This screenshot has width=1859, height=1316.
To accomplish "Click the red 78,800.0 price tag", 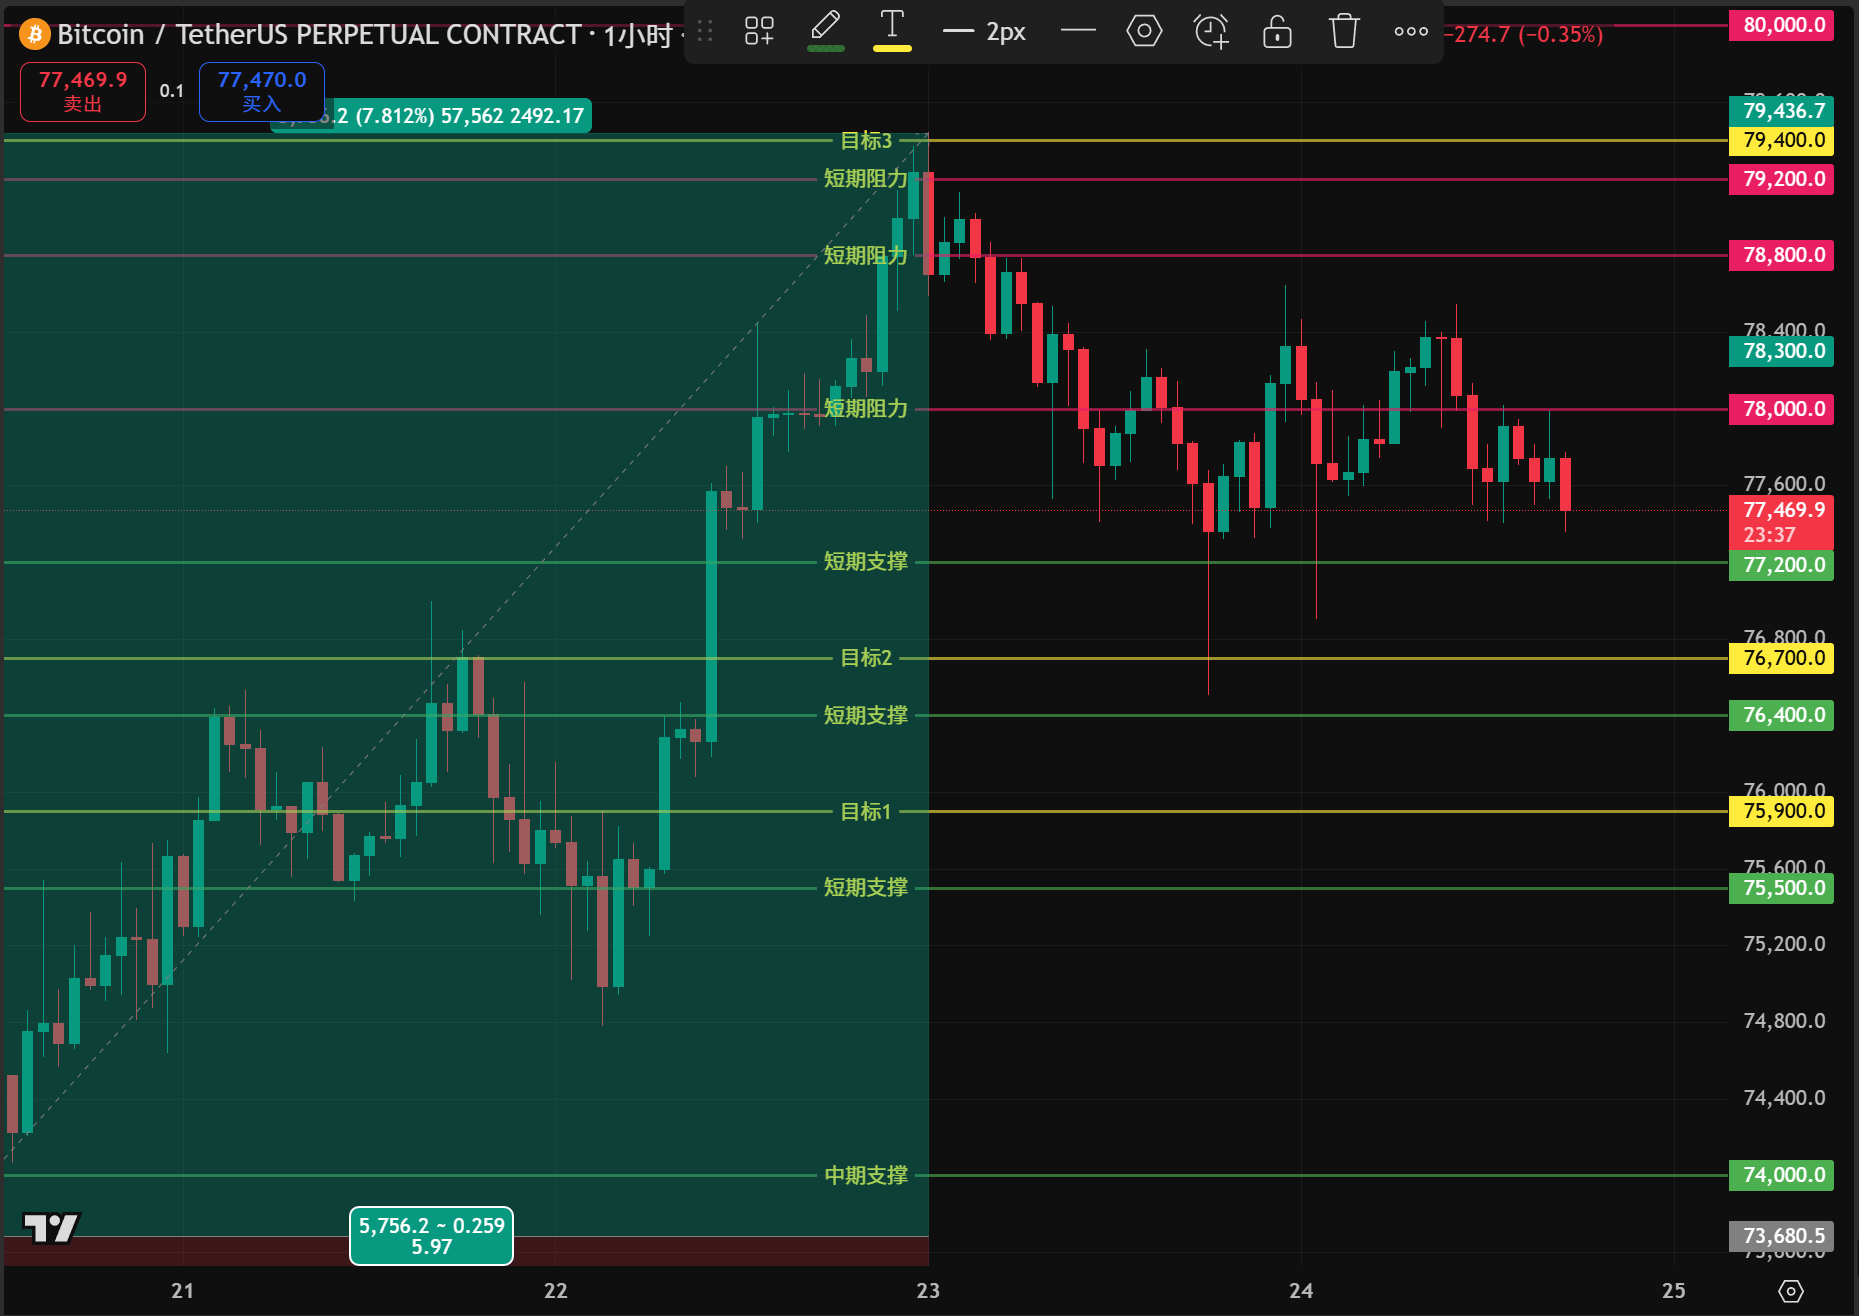I will [x=1781, y=255].
